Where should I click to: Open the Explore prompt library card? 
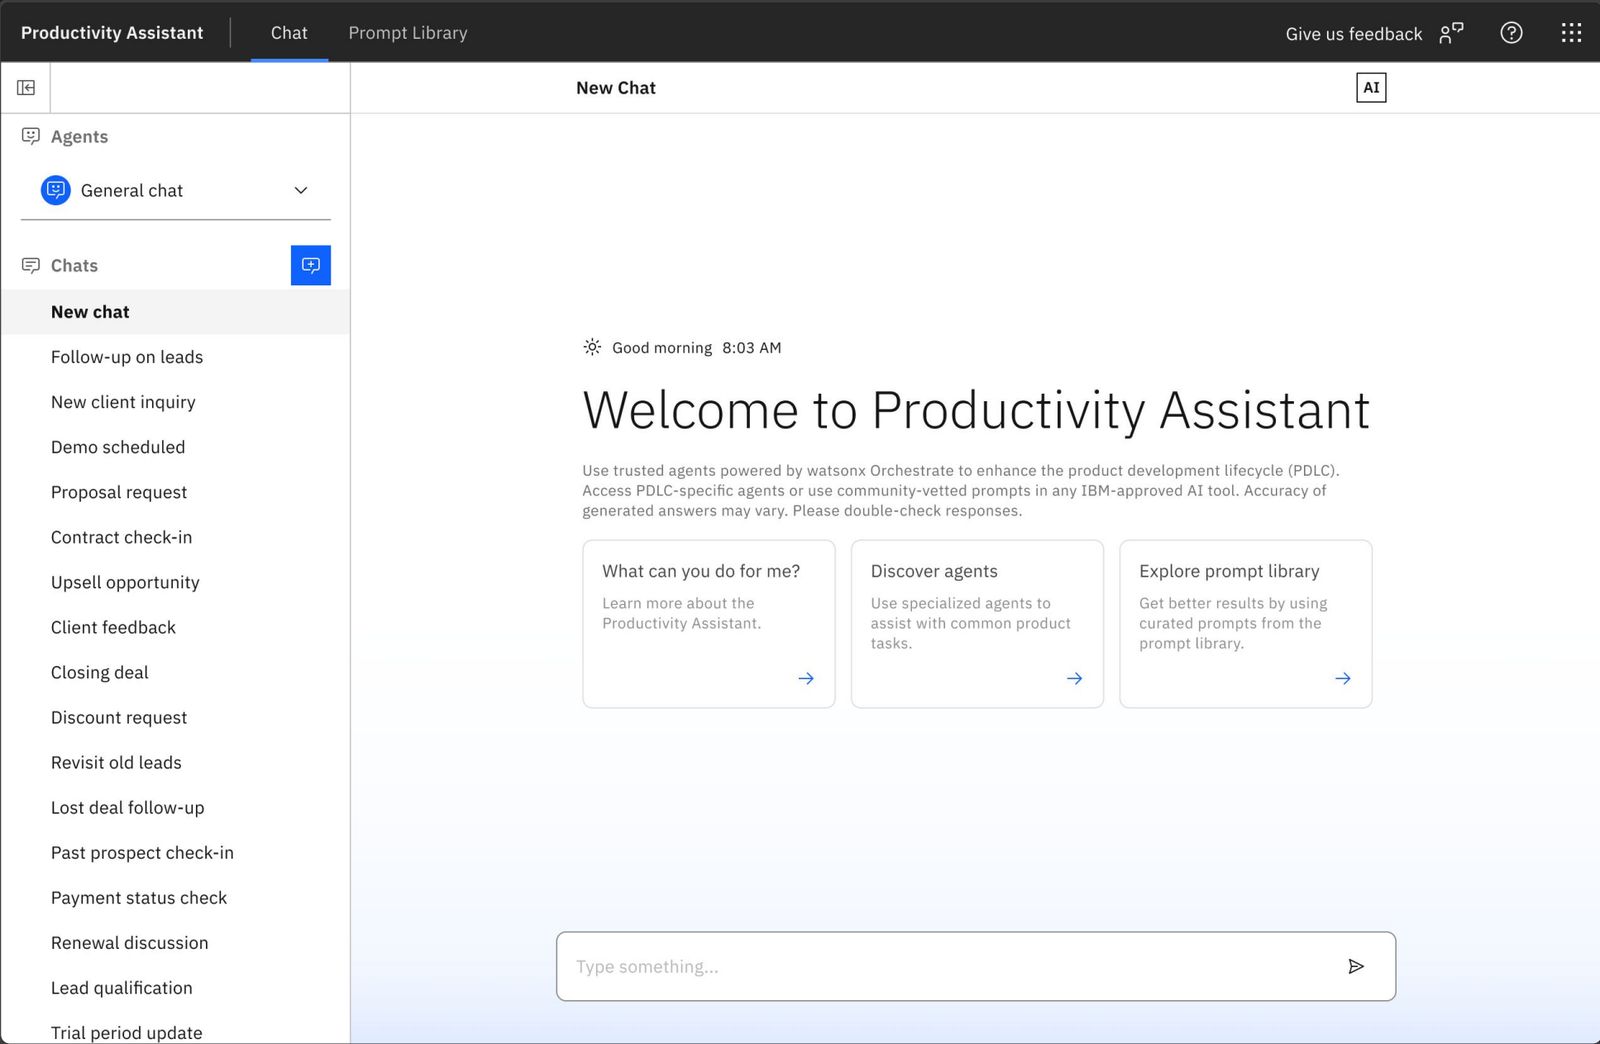pyautogui.click(x=1246, y=624)
